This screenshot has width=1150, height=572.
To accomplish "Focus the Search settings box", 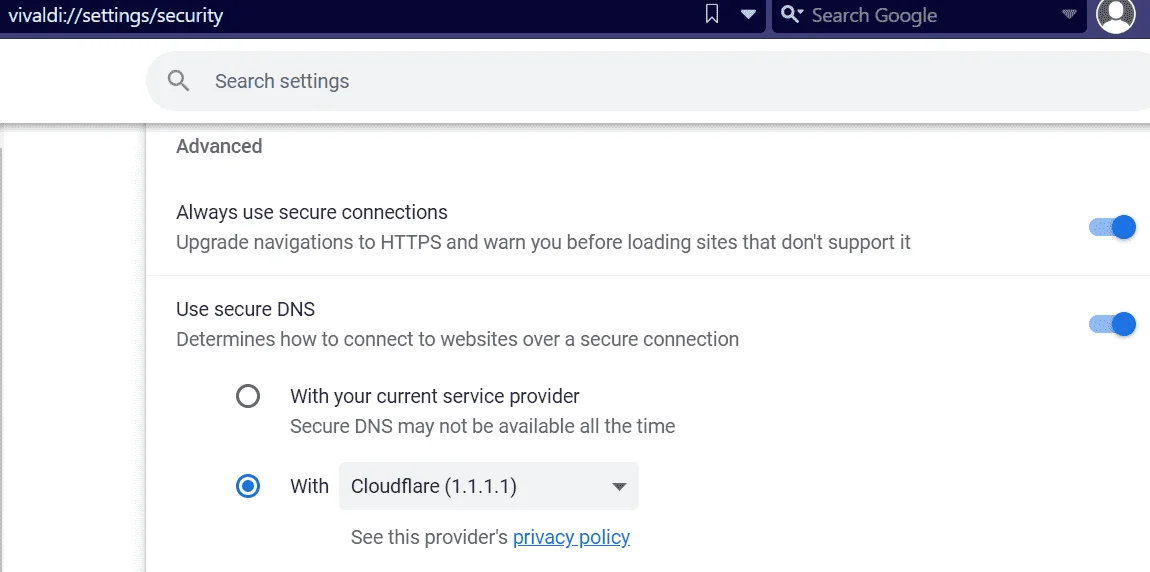I will click(648, 81).
